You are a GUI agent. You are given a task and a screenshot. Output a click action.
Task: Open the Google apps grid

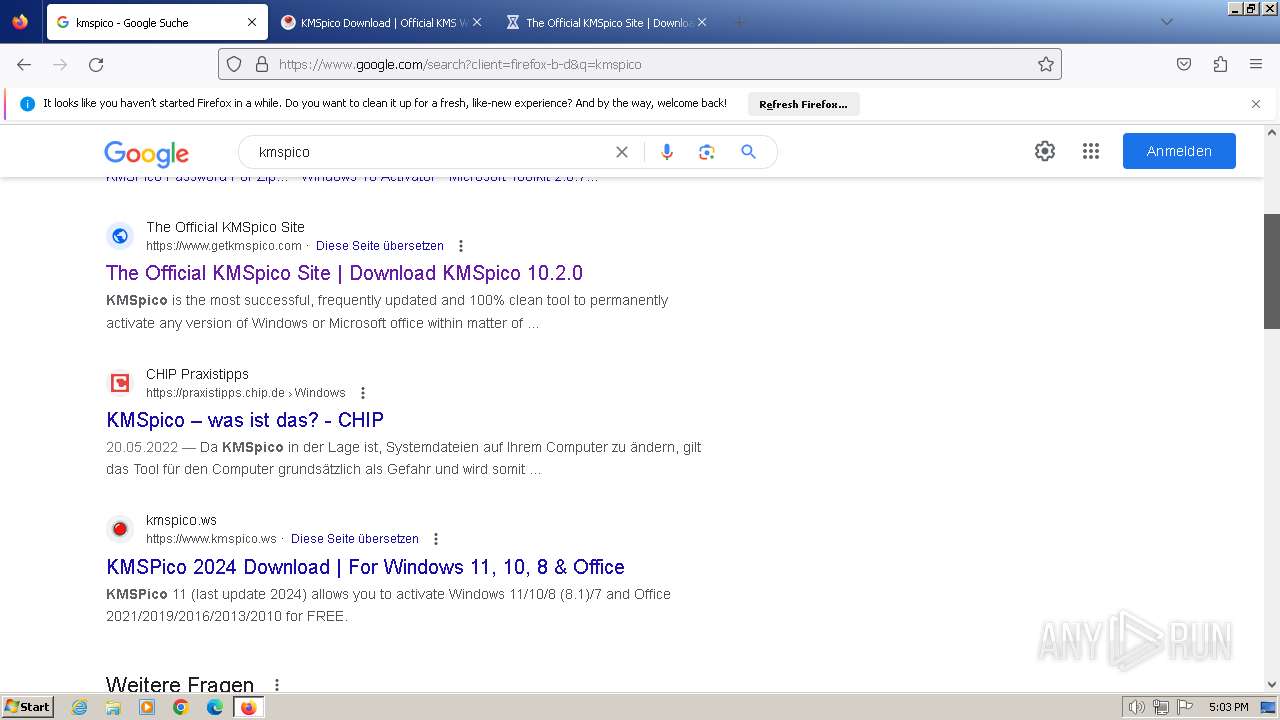pos(1091,151)
